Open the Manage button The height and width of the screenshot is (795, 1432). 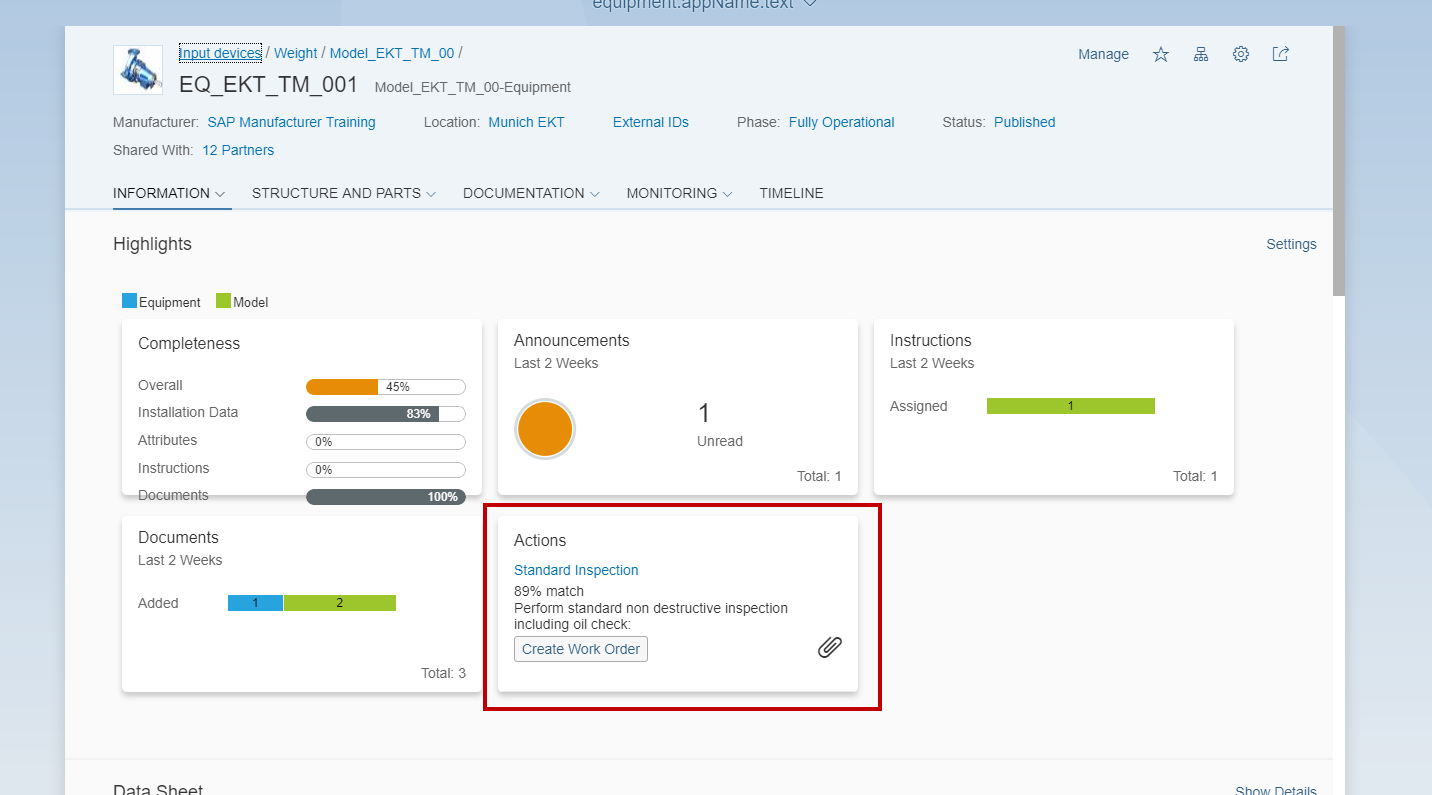pos(1103,54)
